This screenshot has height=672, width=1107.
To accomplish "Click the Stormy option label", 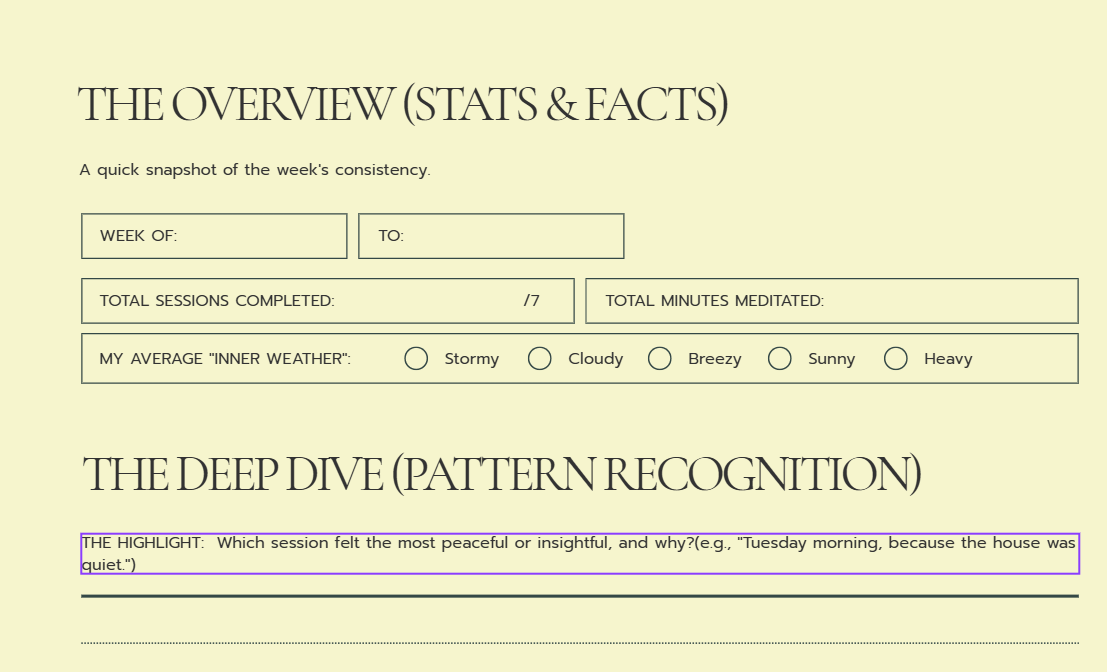I will (x=472, y=359).
